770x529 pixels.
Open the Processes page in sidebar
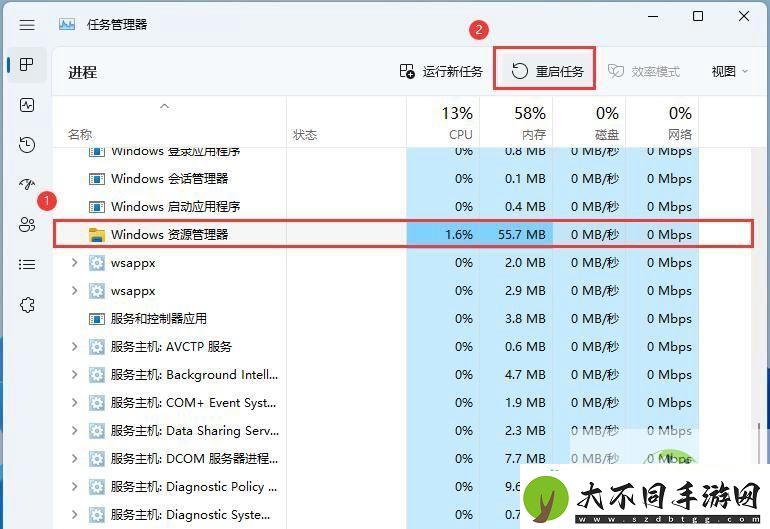pos(27,64)
